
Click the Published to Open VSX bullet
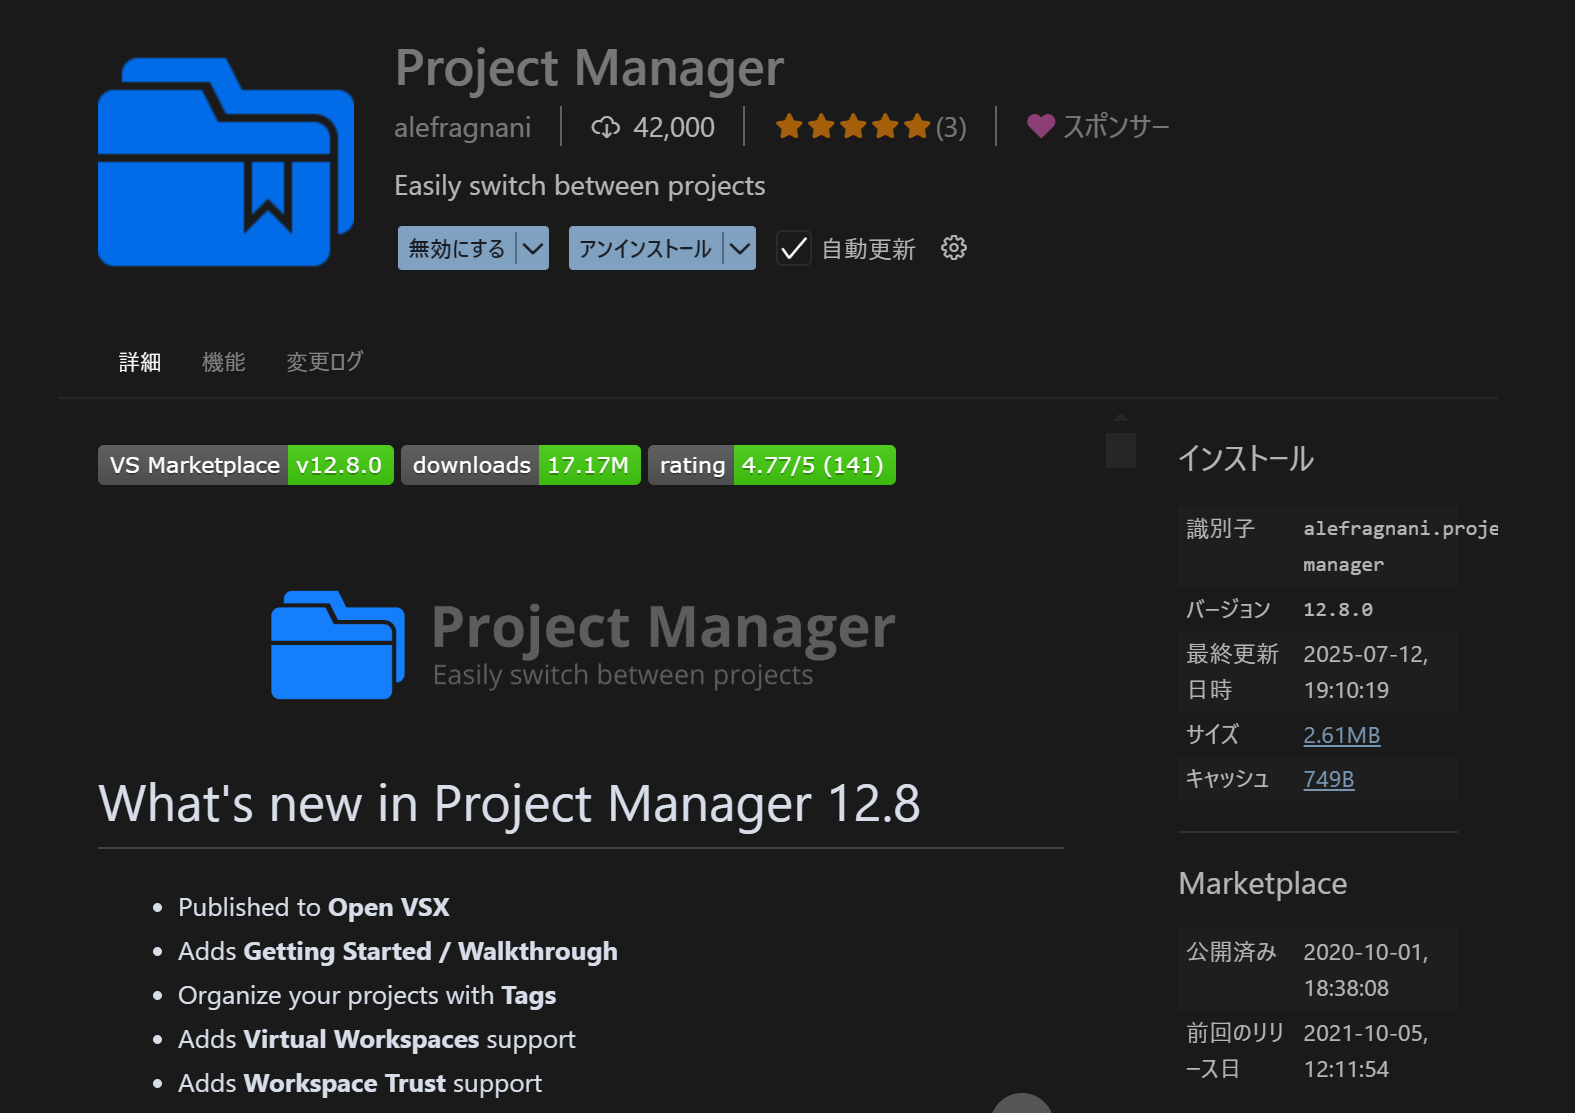314,907
